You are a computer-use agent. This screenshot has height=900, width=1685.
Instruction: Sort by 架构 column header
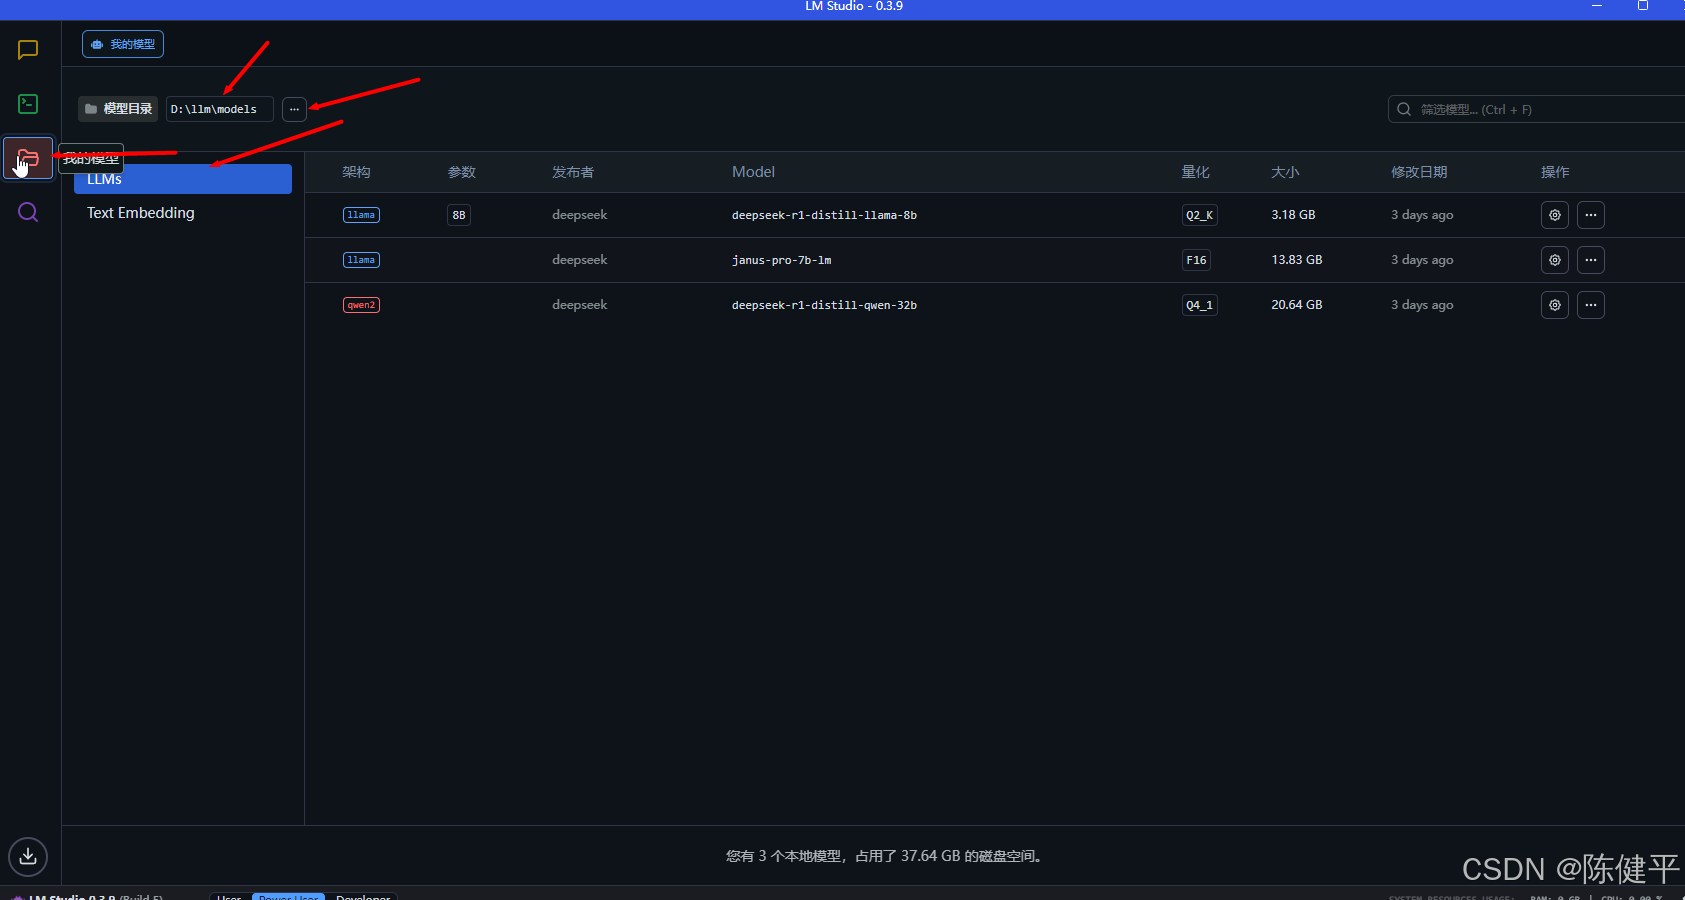(356, 172)
